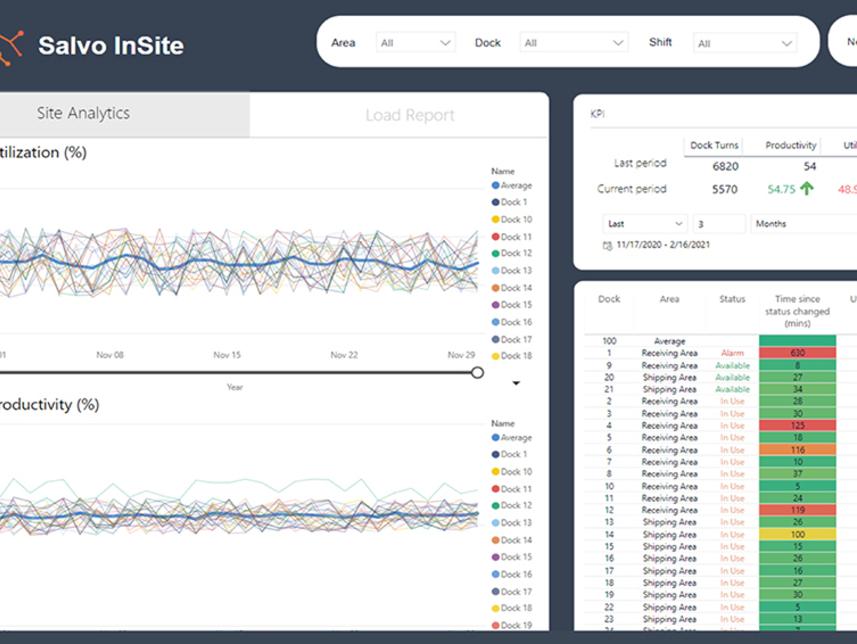Click the Utilization chart time slider handle
The height and width of the screenshot is (644, 857).
click(x=477, y=372)
